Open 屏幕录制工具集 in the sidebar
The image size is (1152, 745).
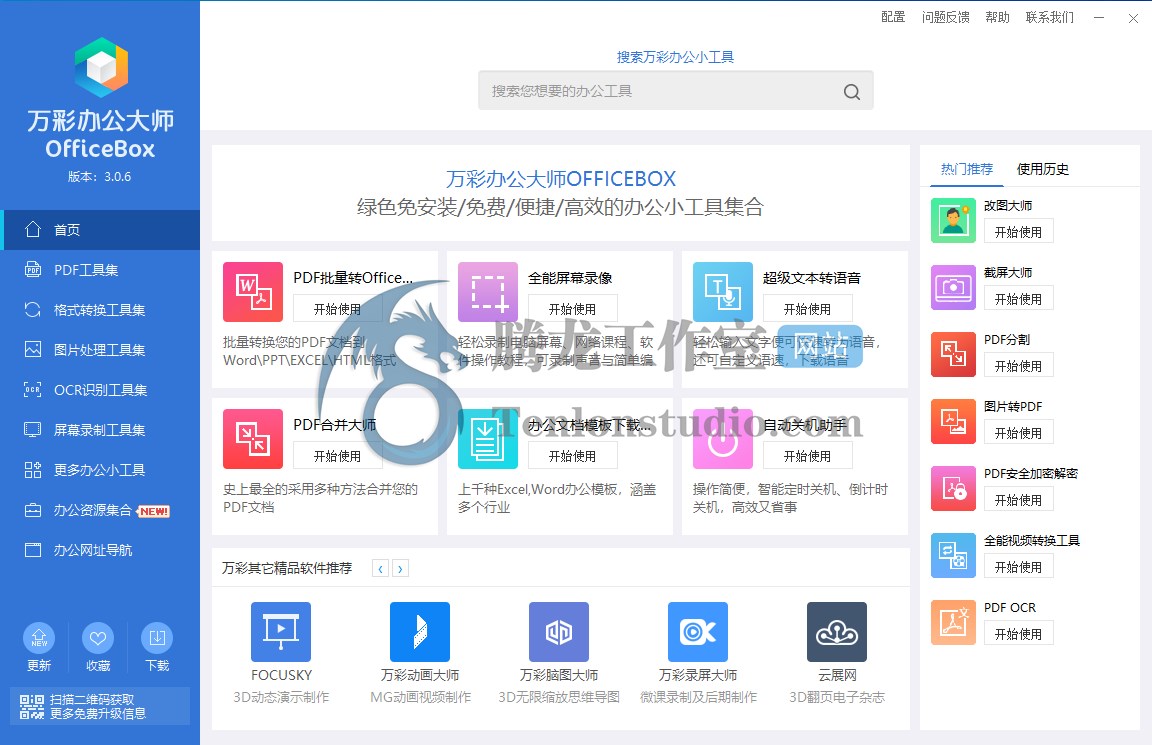tap(100, 430)
